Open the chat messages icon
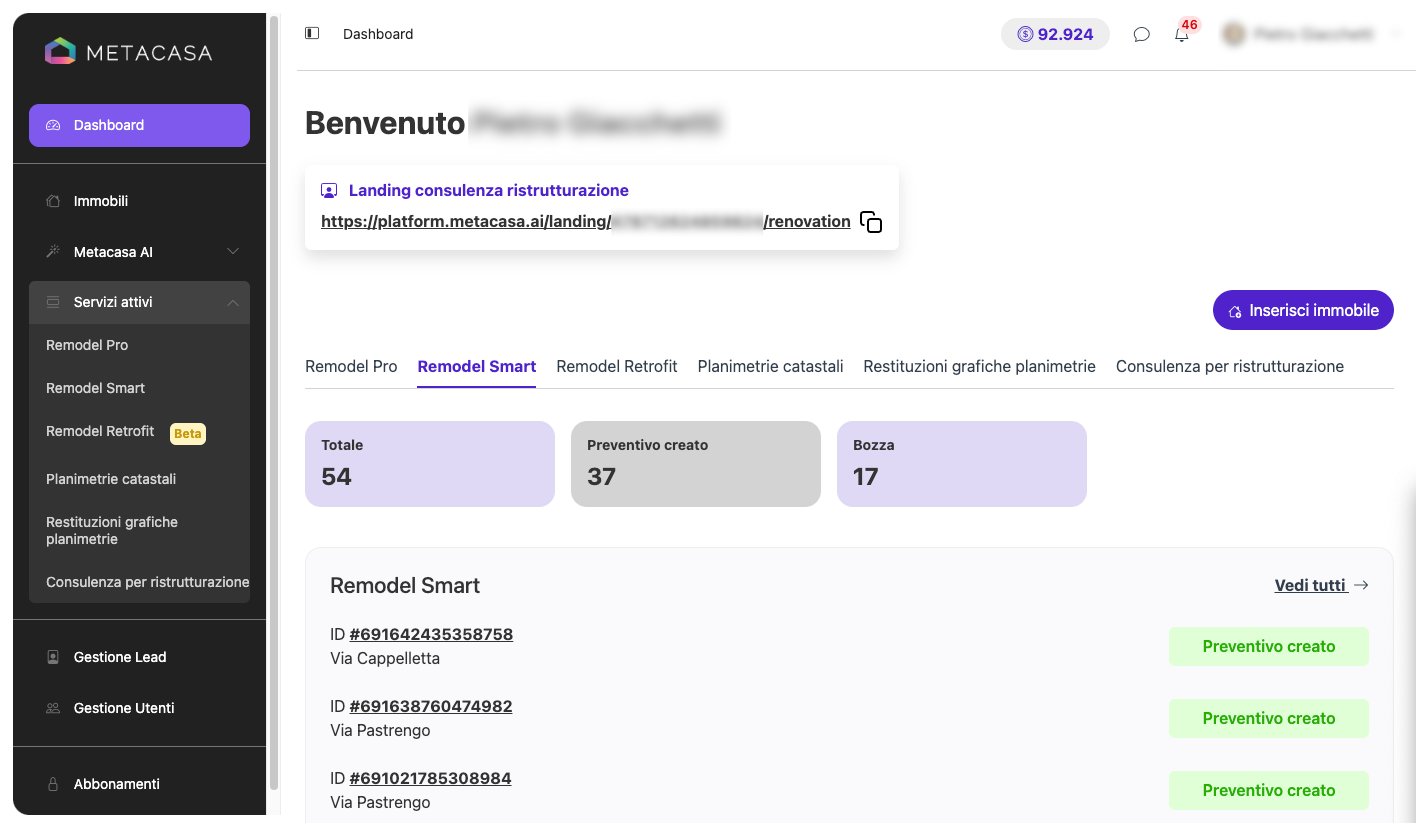 click(1141, 34)
